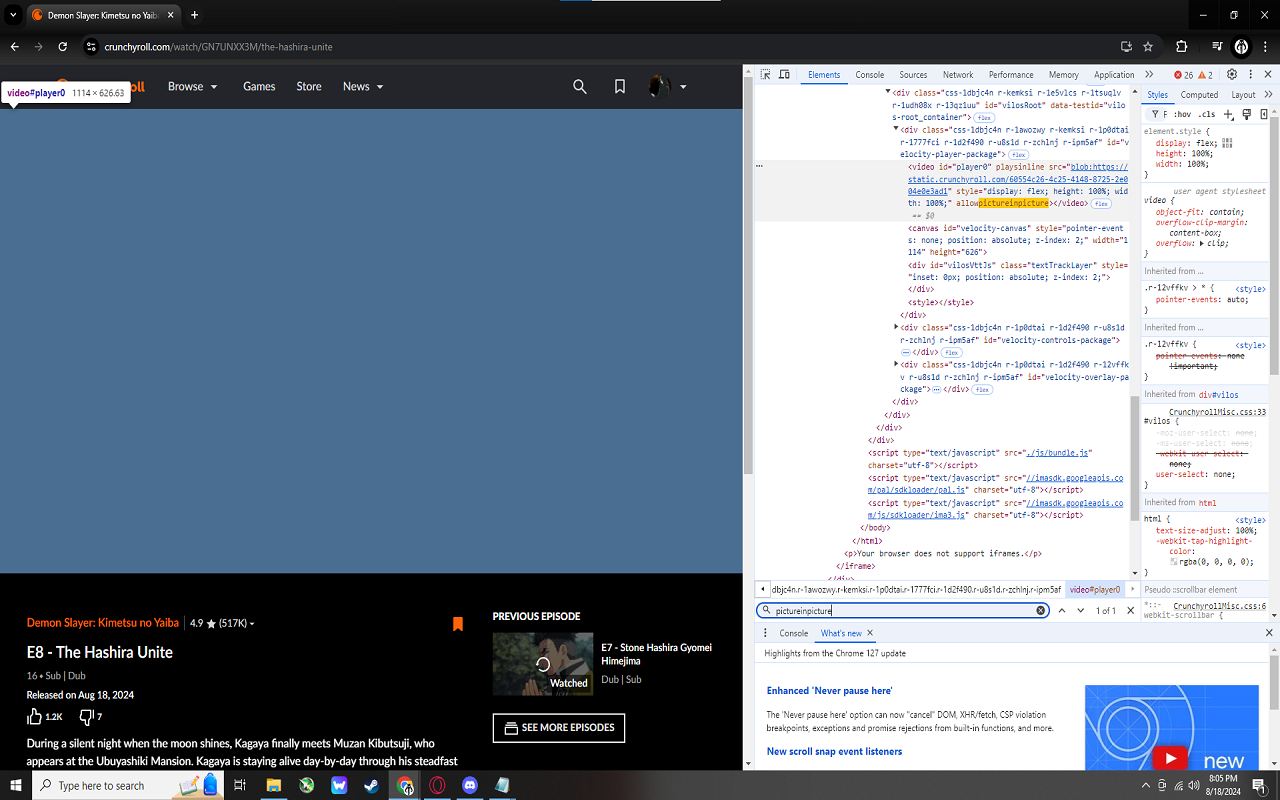1280x800 pixels.
Task: Toggle the device toolbar icon in DevTools
Action: (785, 75)
